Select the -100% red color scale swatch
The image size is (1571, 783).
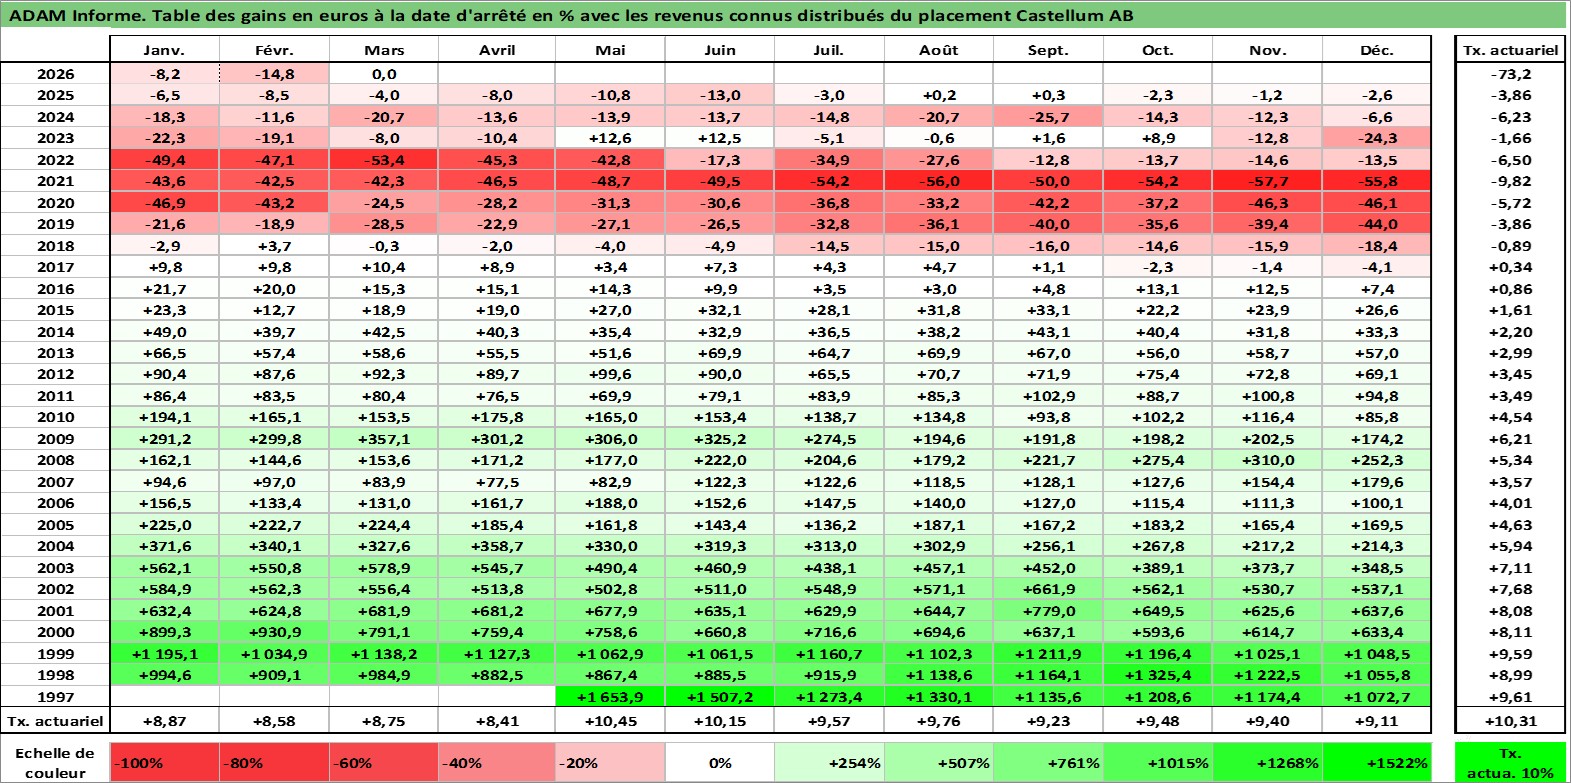tap(165, 763)
